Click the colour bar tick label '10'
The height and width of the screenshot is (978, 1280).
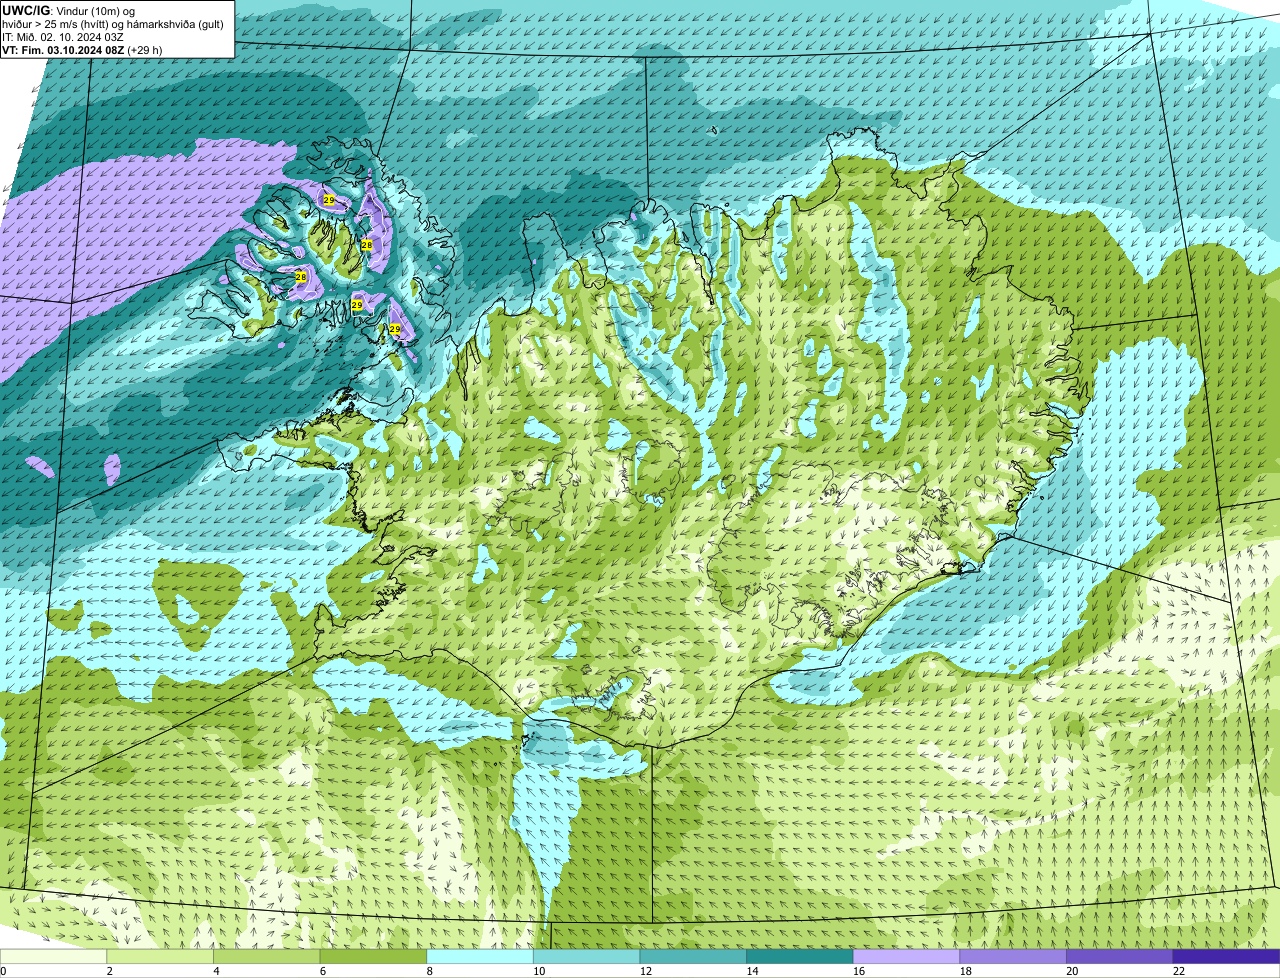pyautogui.click(x=539, y=971)
